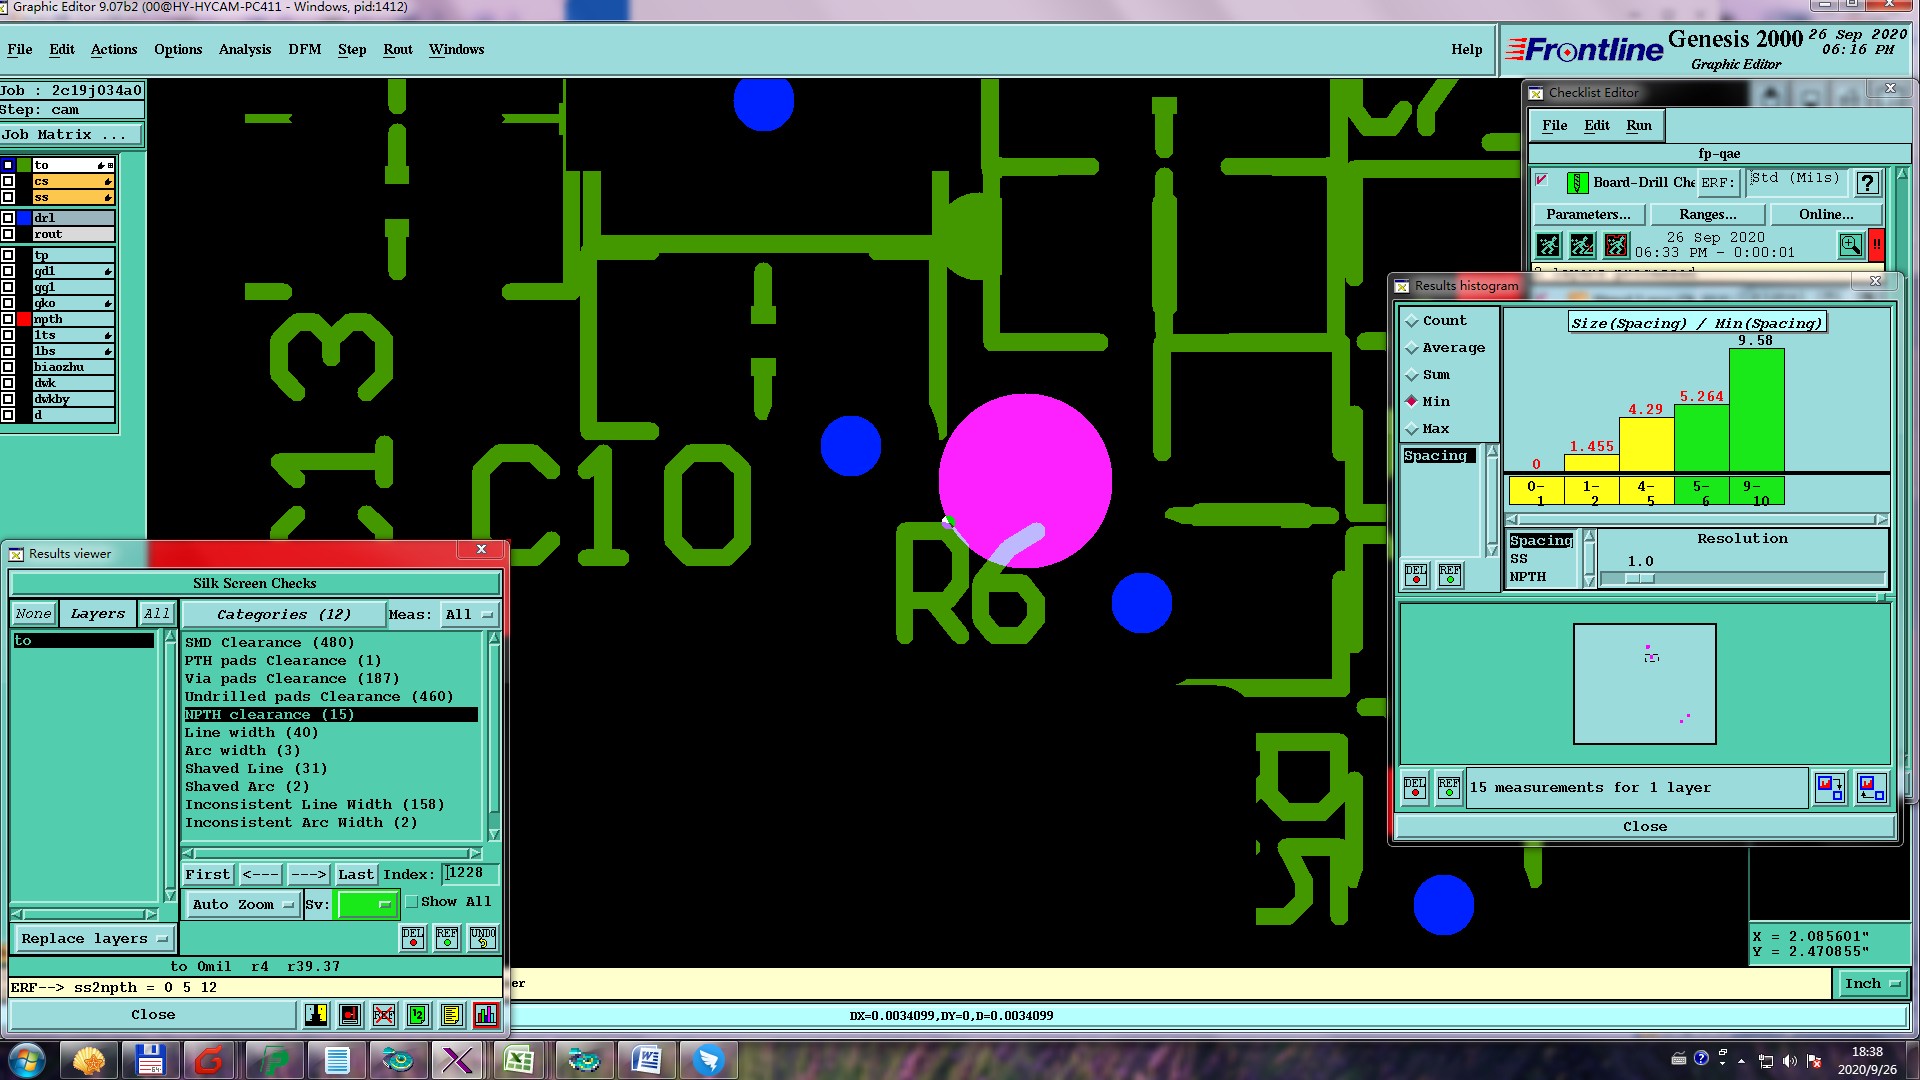Enable the Show All checkbox

(x=411, y=902)
